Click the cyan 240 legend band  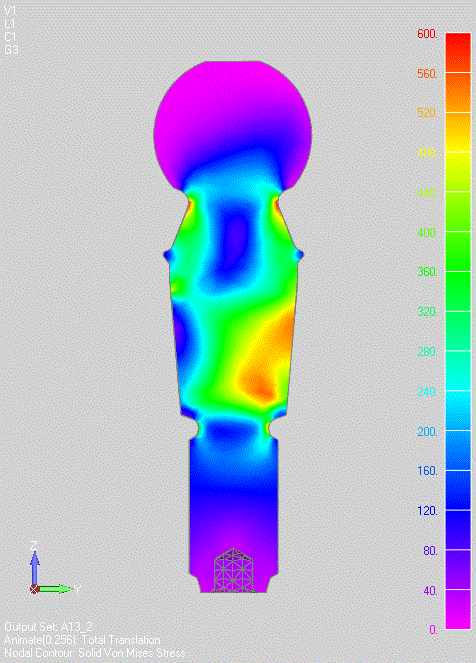click(458, 410)
